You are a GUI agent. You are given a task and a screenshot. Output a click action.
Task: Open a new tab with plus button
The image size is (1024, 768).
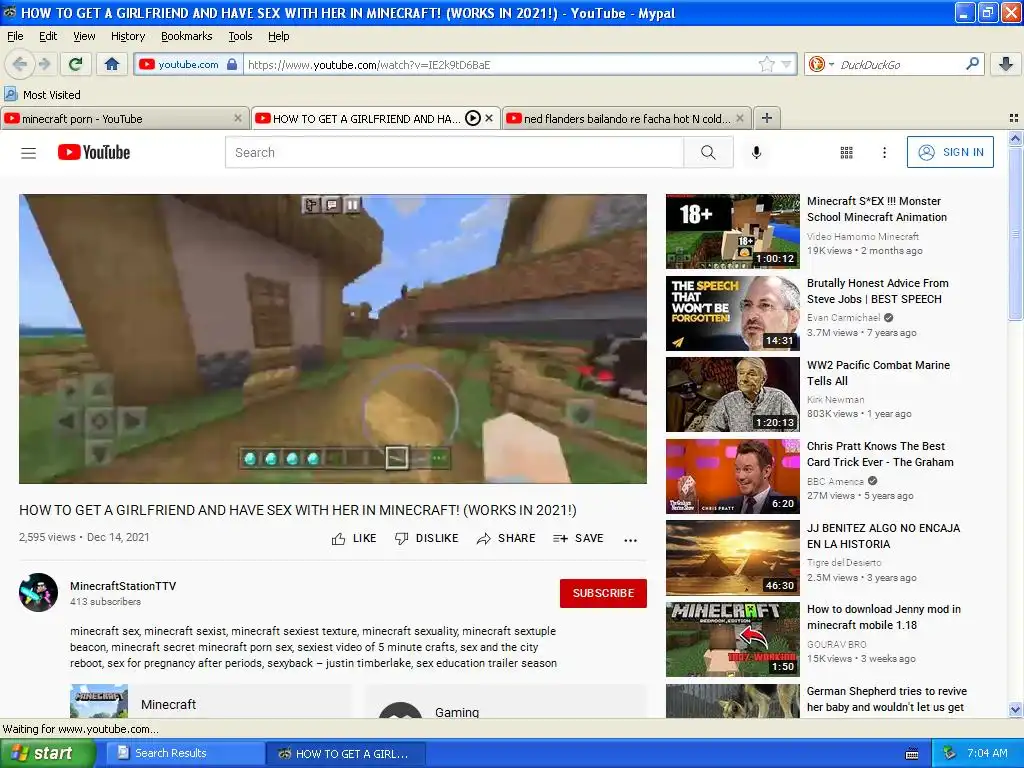tap(767, 118)
